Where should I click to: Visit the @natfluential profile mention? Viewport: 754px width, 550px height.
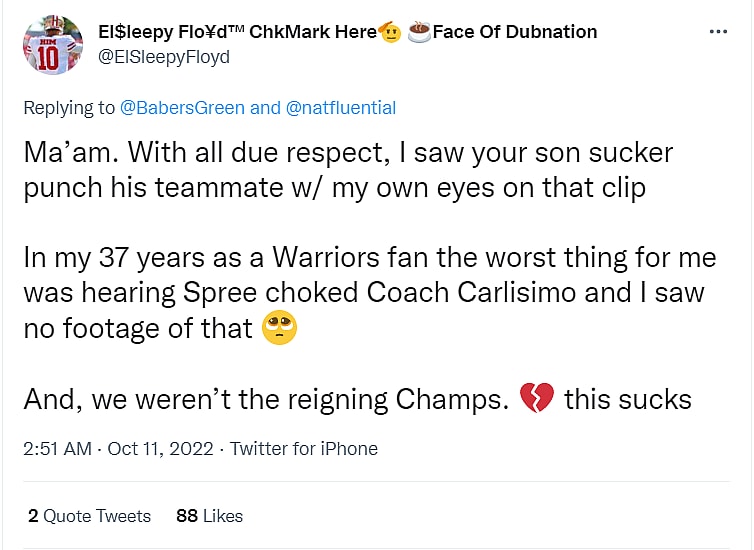click(x=341, y=107)
